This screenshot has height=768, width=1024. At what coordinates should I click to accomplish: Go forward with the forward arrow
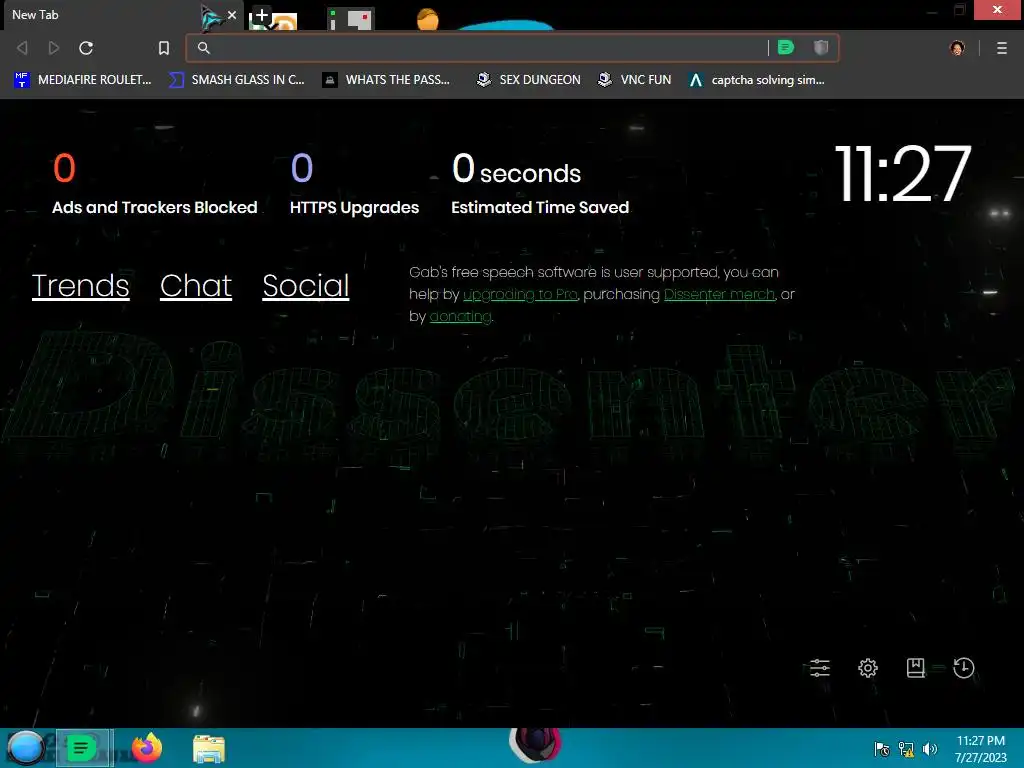point(54,48)
